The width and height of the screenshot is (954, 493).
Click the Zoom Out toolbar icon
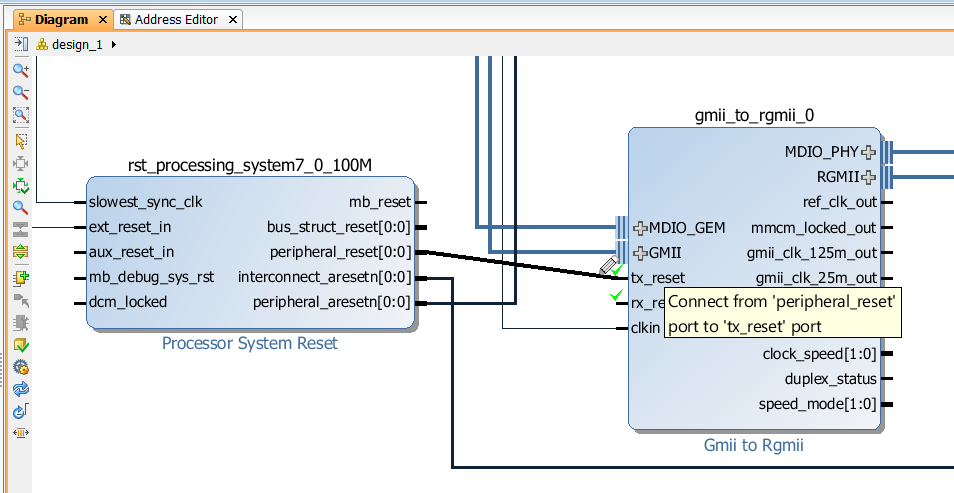(x=21, y=93)
